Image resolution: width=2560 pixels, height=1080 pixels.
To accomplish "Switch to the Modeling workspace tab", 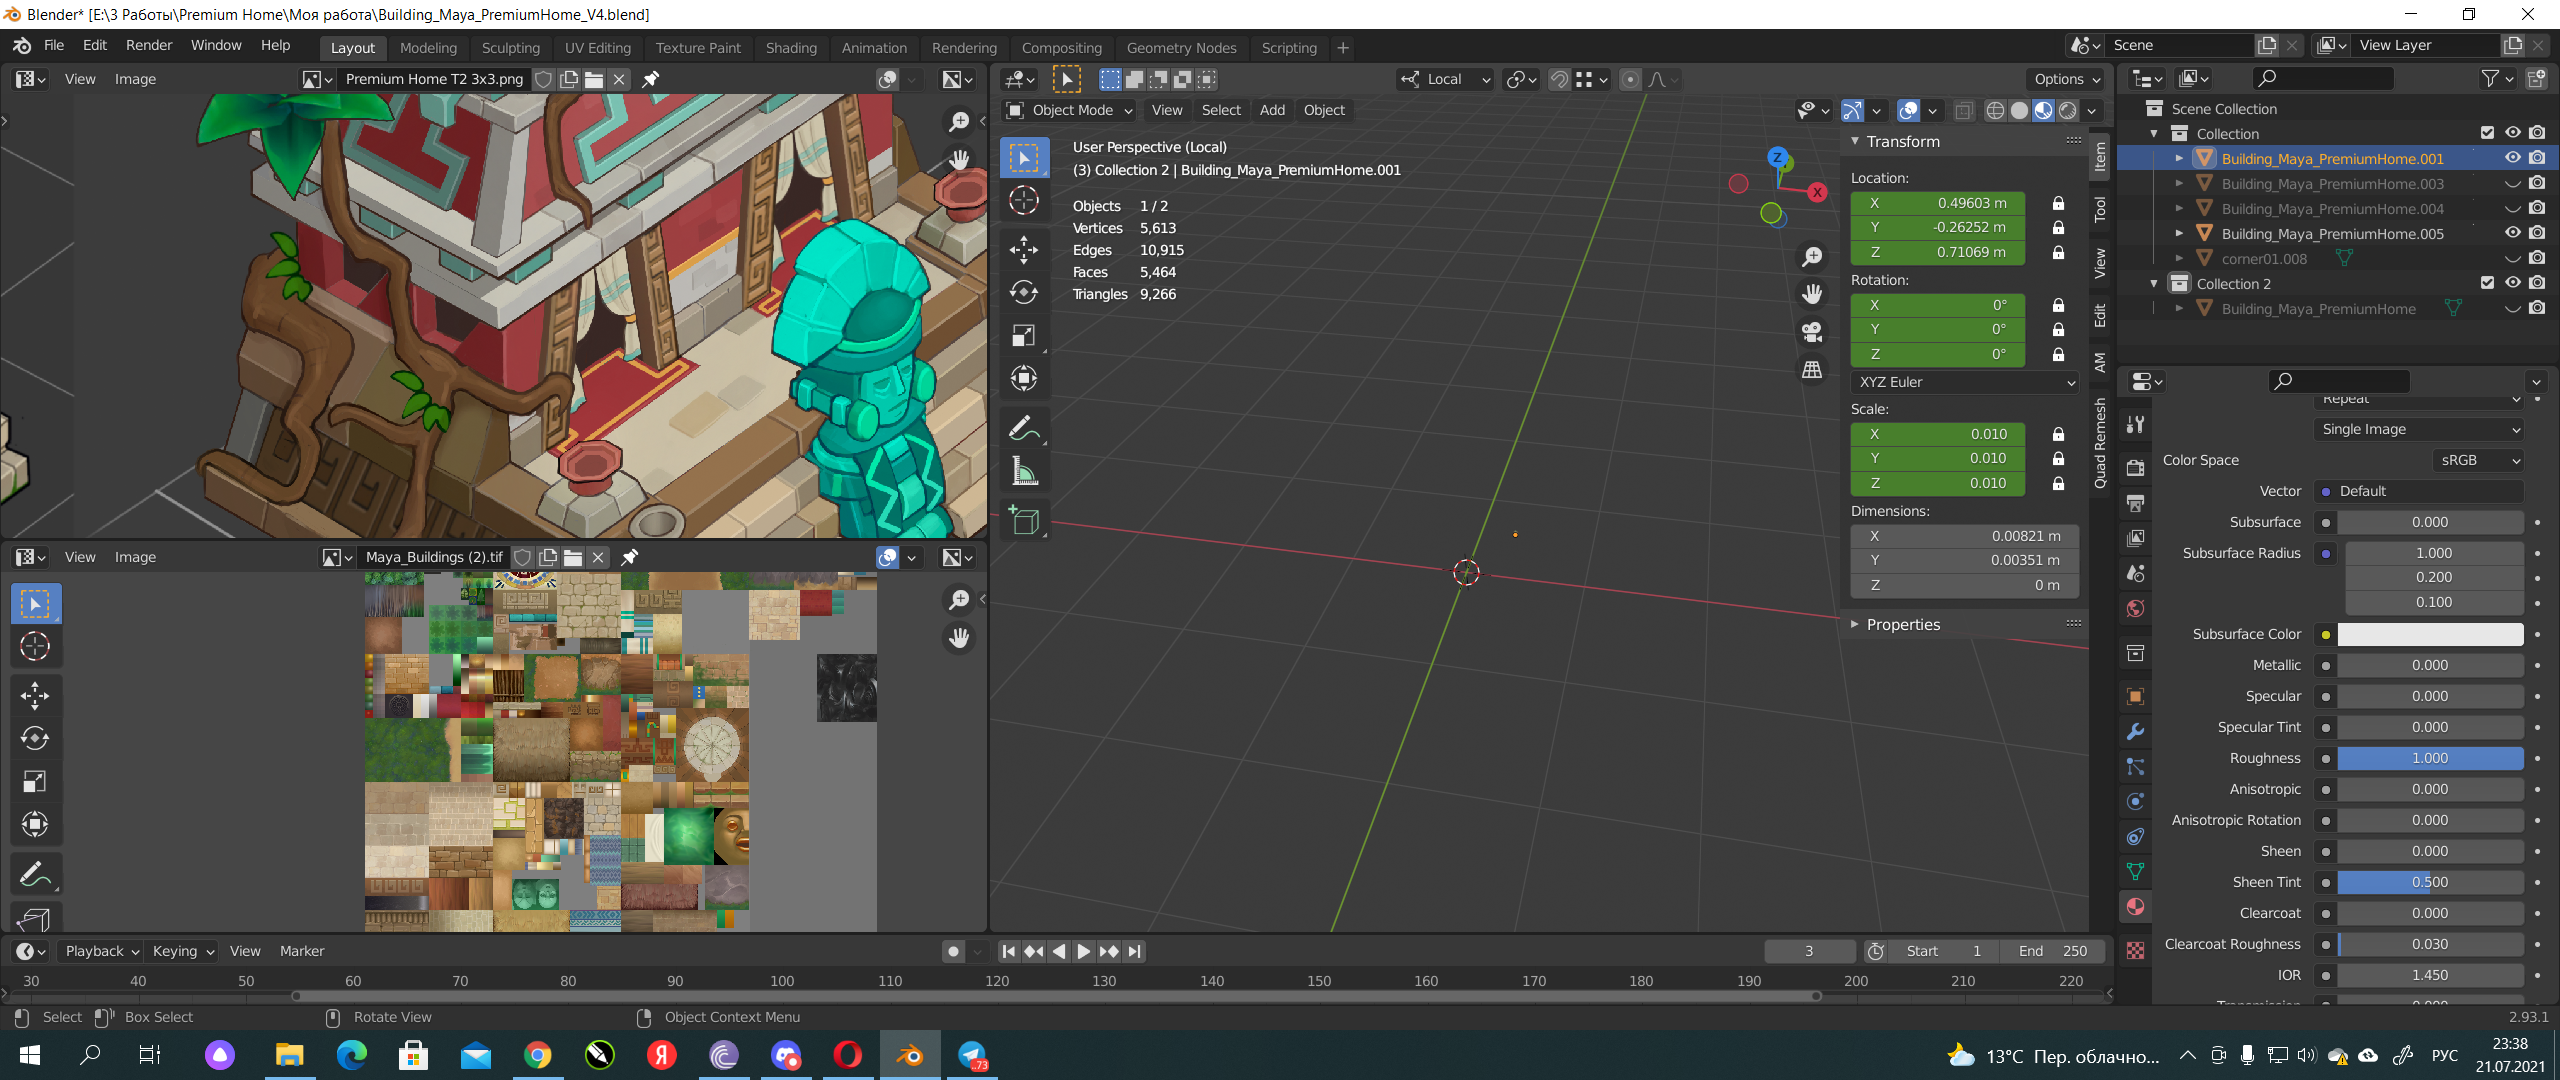I will pos(428,48).
